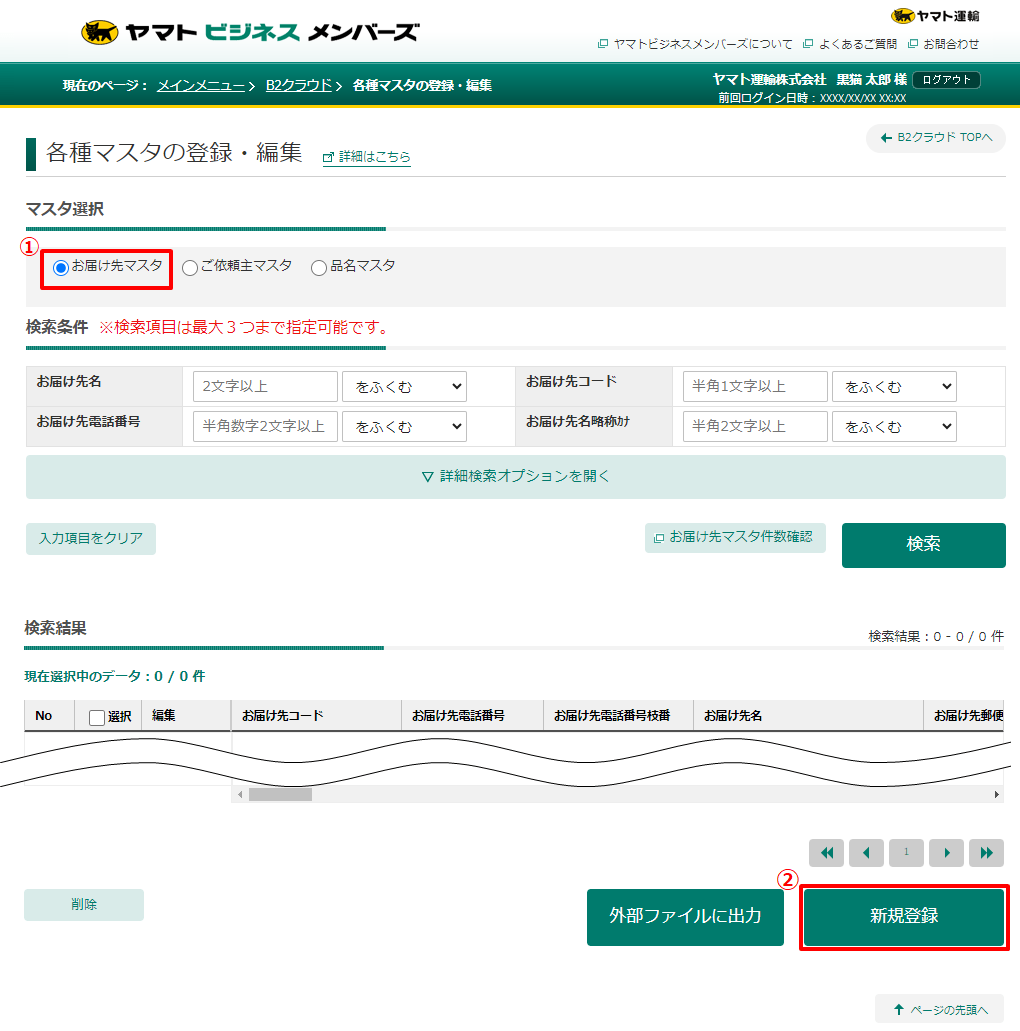Expand the 詳細検索オプションを開く section
Screen dimensions: 1020x1031
(513, 477)
